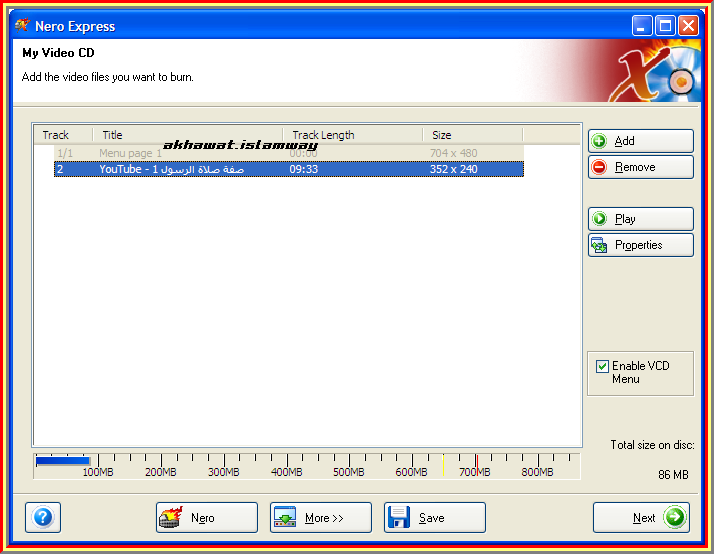This screenshot has width=714, height=554.
Task: Select the Menu page 1 row
Action: (289, 153)
